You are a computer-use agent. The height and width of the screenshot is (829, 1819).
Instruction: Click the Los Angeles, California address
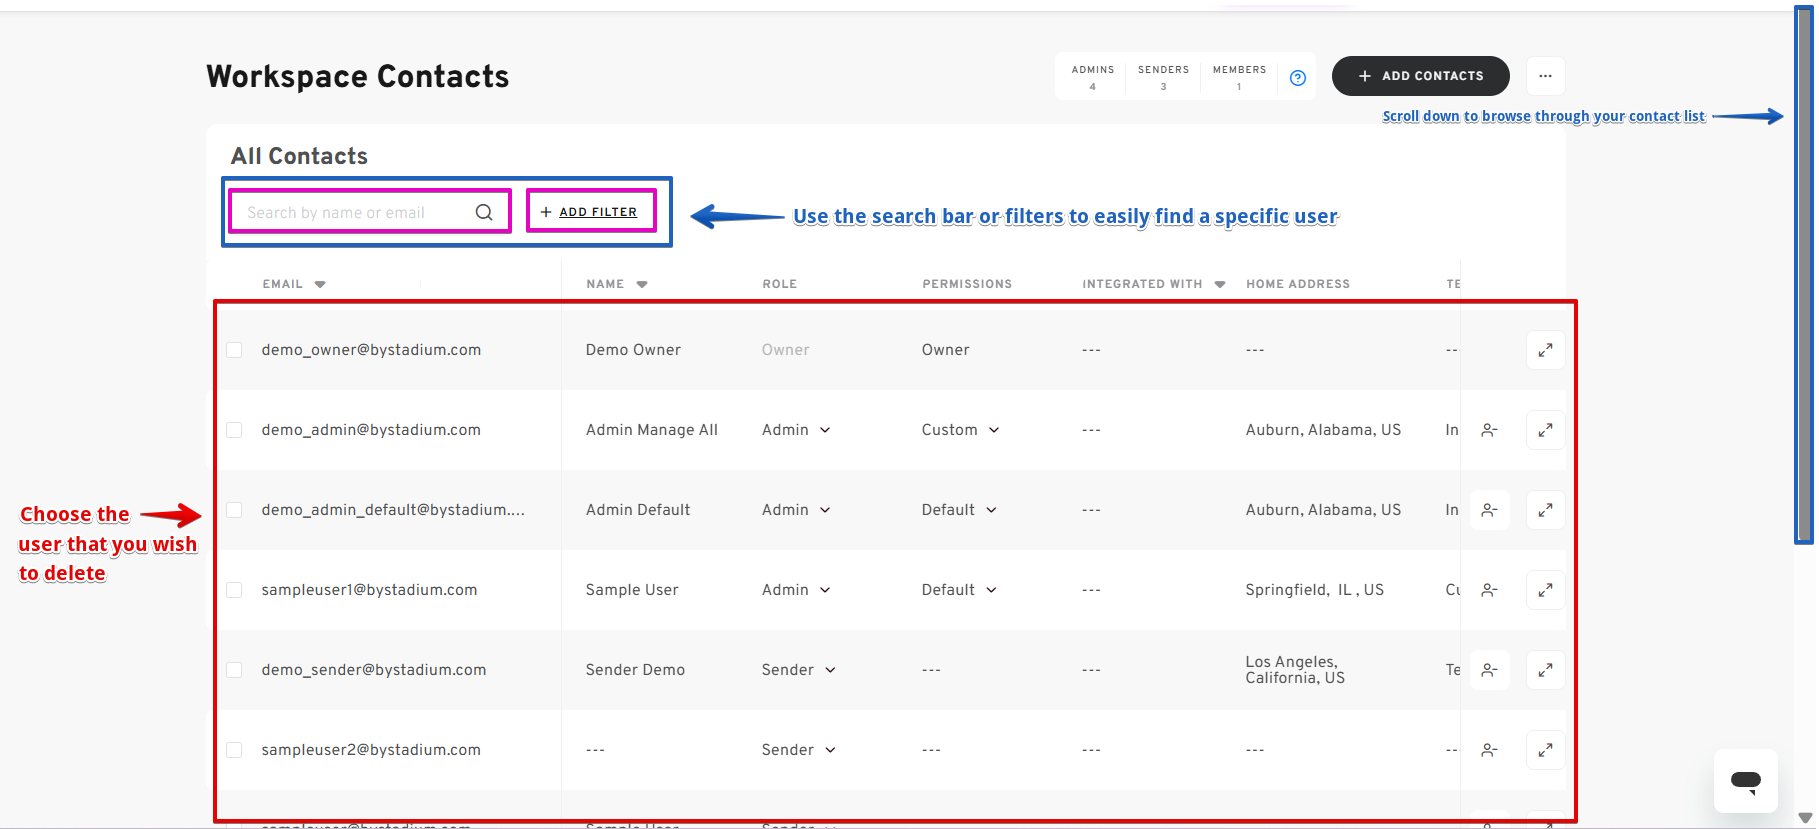click(1295, 670)
